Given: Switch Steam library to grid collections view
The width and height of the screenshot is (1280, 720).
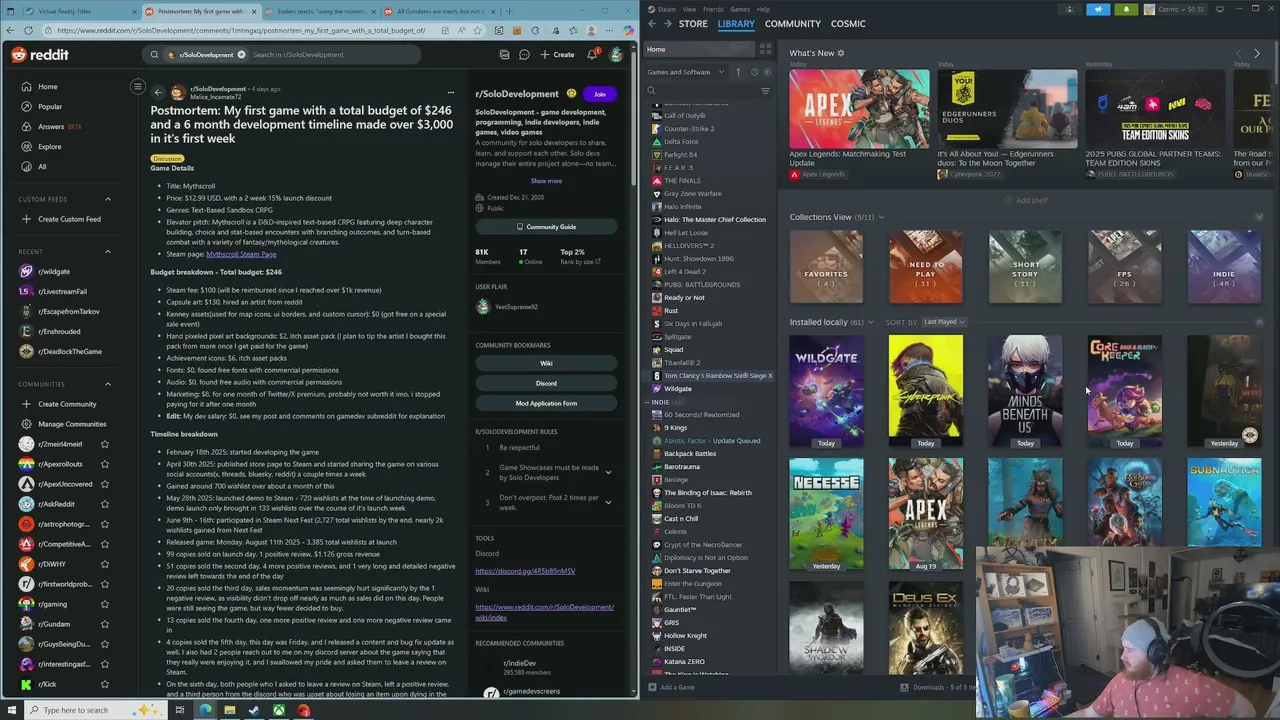Looking at the screenshot, I should pyautogui.click(x=765, y=49).
